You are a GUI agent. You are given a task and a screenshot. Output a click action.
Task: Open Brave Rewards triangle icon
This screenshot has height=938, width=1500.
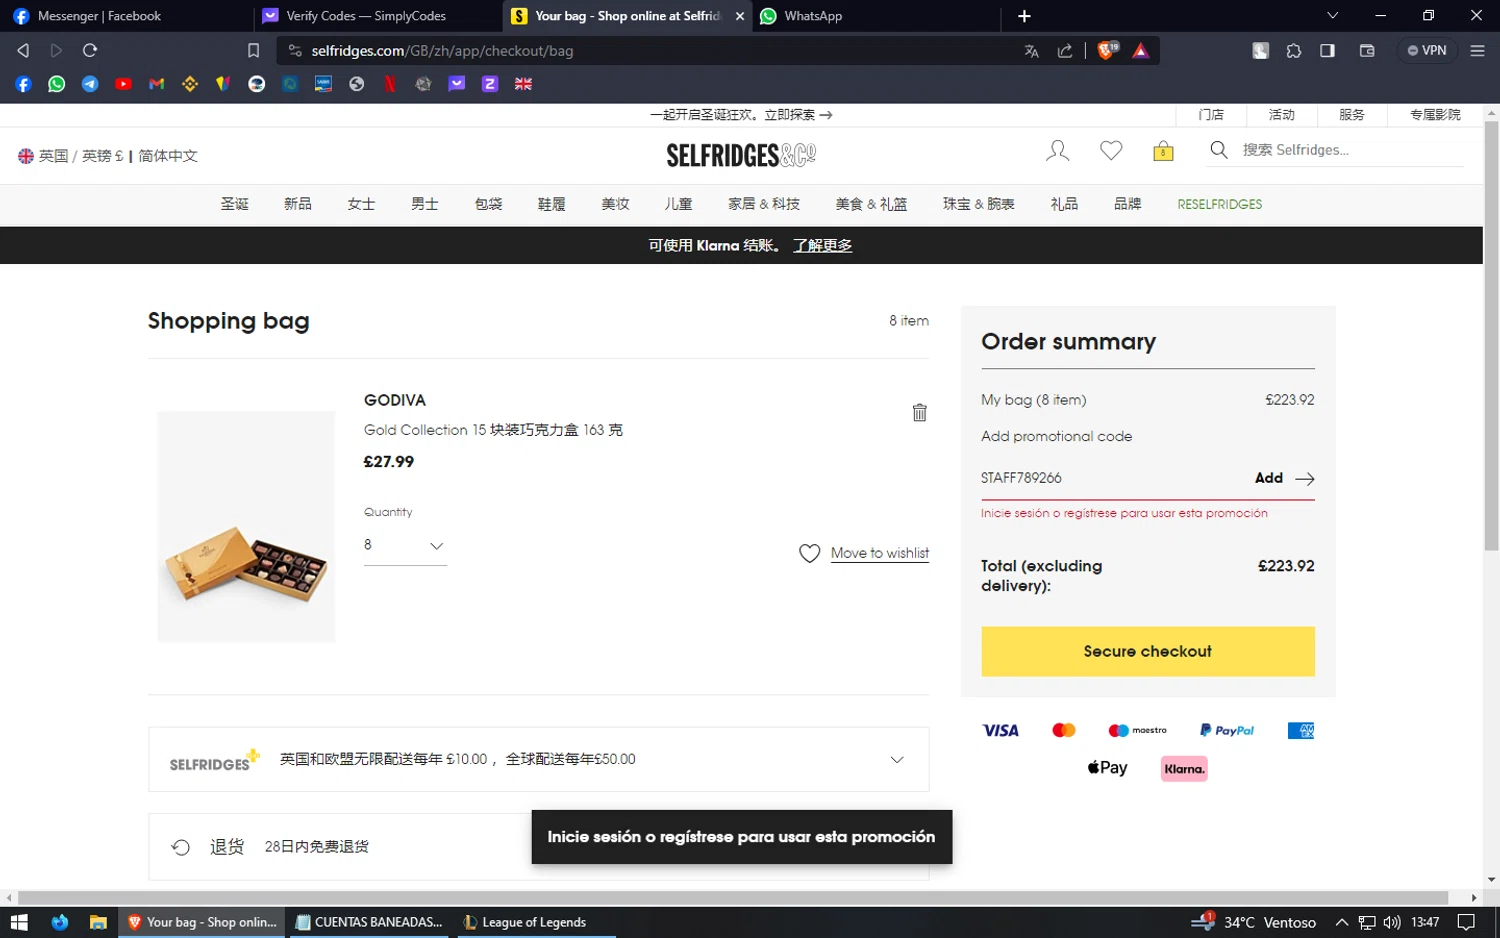tap(1140, 51)
